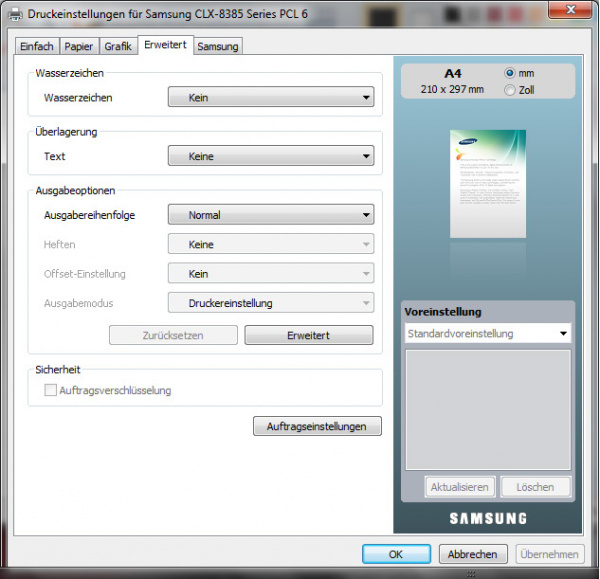This screenshot has width=600, height=579.
Task: Switch to the Einfach tab
Action: pos(37,47)
